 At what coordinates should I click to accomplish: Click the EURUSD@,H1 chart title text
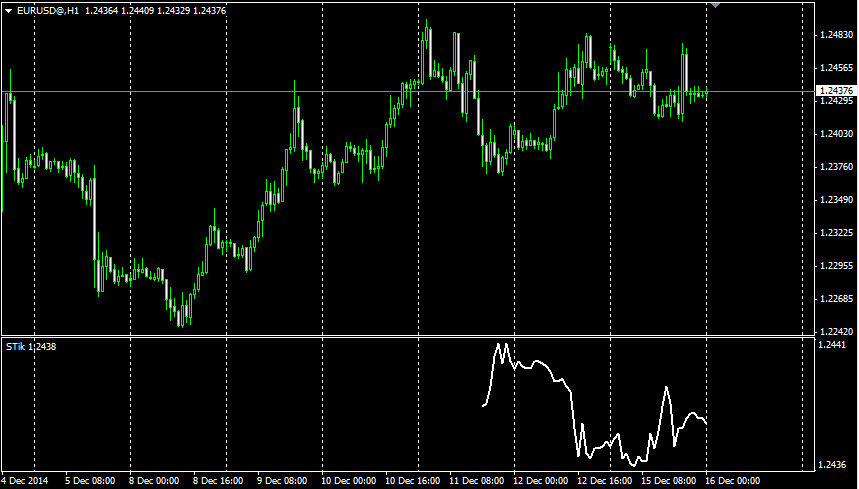click(48, 10)
